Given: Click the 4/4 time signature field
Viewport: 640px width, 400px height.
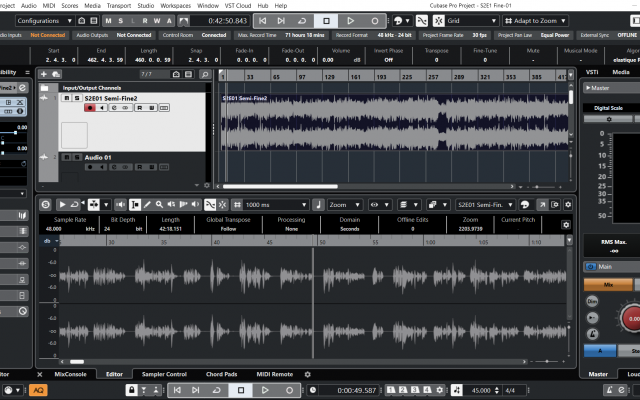Looking at the screenshot, I should point(510,390).
